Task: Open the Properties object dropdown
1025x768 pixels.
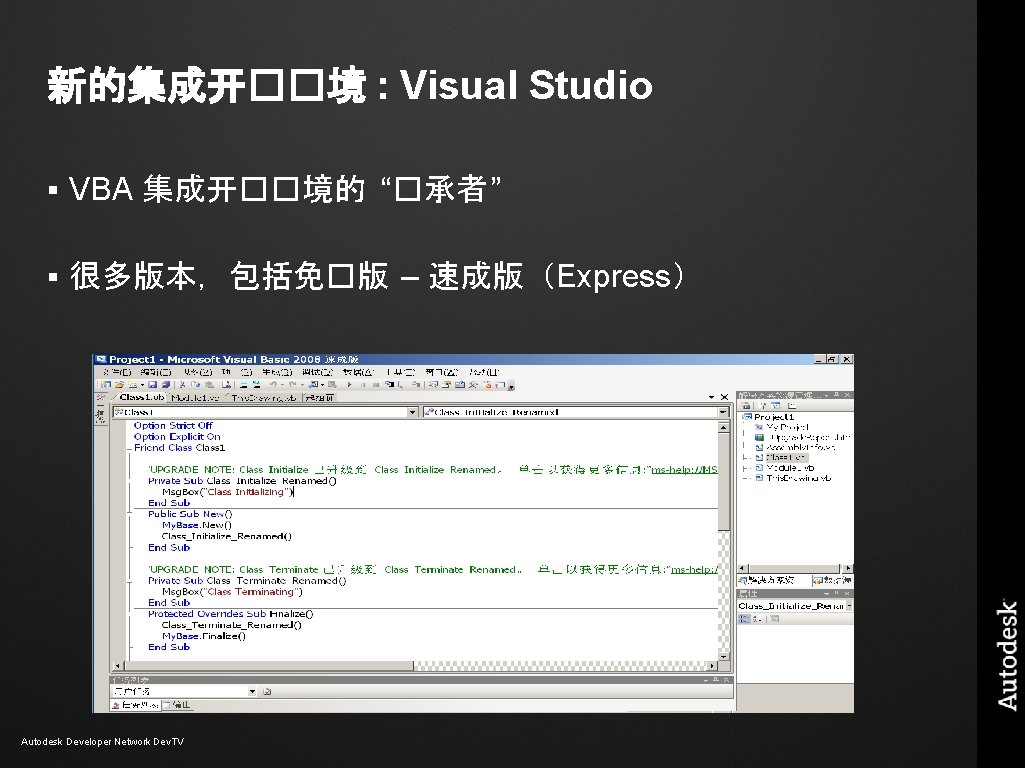Action: (x=849, y=606)
